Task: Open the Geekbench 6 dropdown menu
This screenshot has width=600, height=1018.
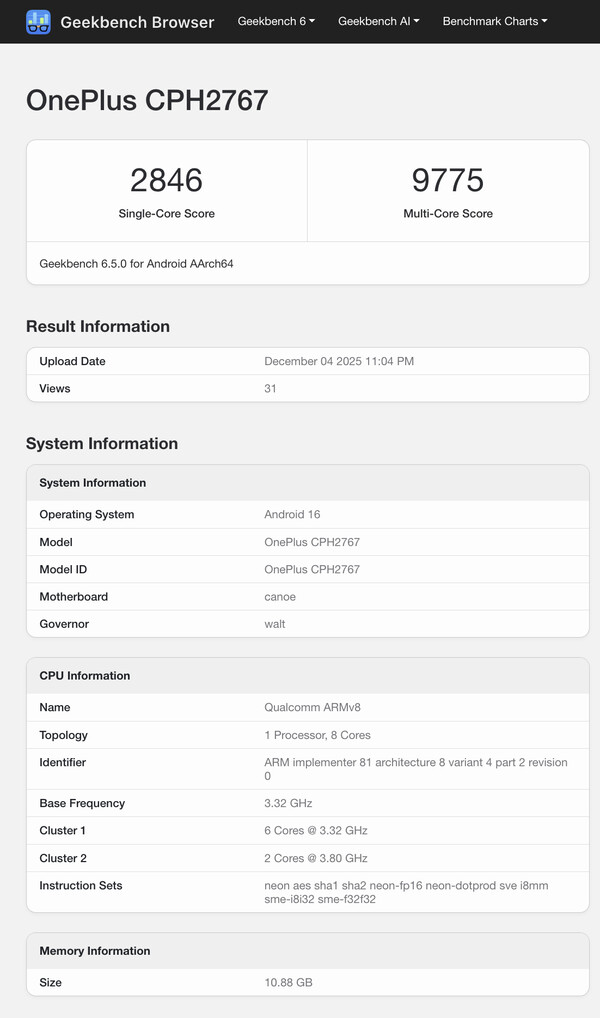Action: coord(275,21)
